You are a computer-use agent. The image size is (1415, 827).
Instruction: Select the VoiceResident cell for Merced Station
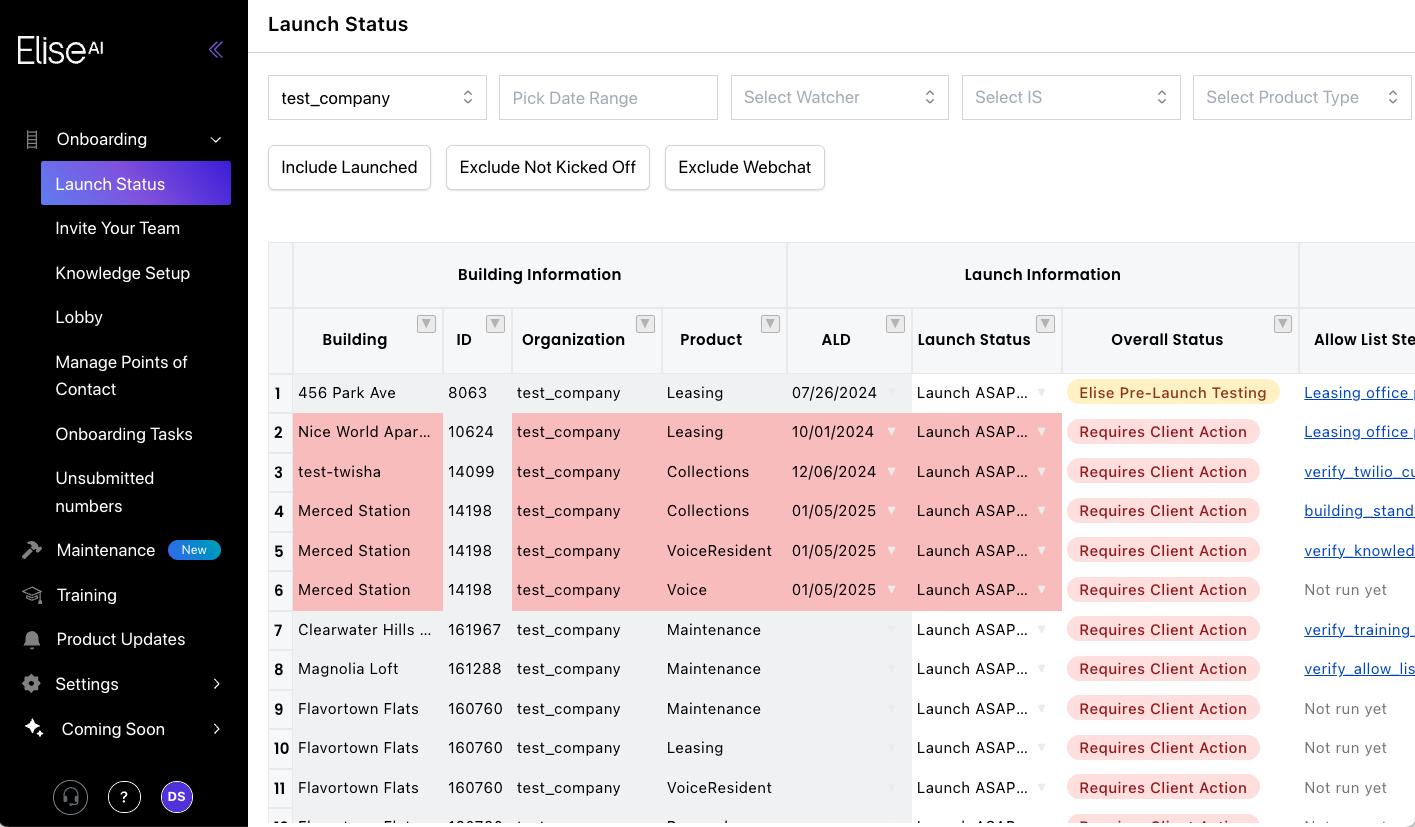[x=724, y=551]
